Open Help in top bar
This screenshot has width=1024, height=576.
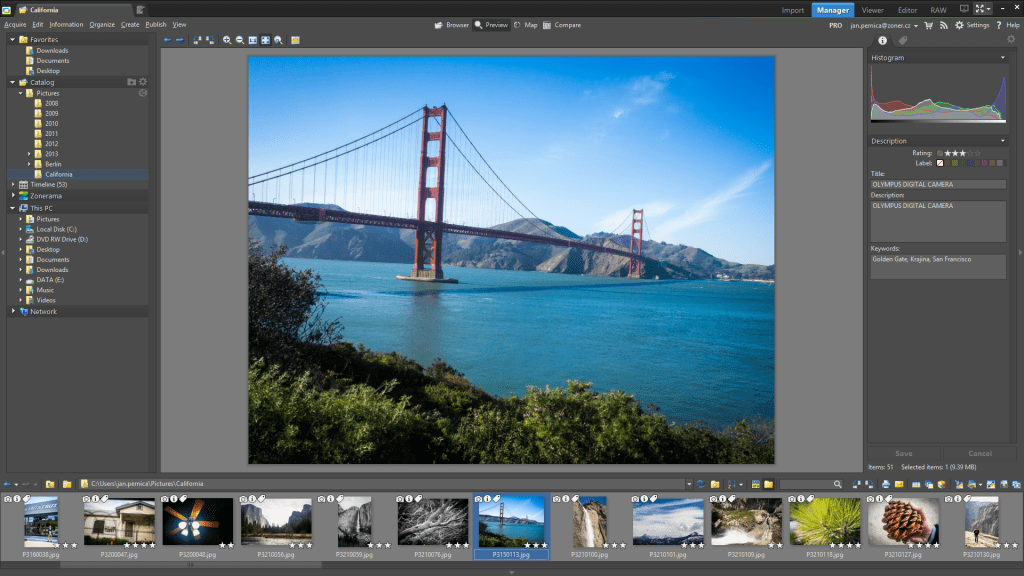click(1008, 25)
